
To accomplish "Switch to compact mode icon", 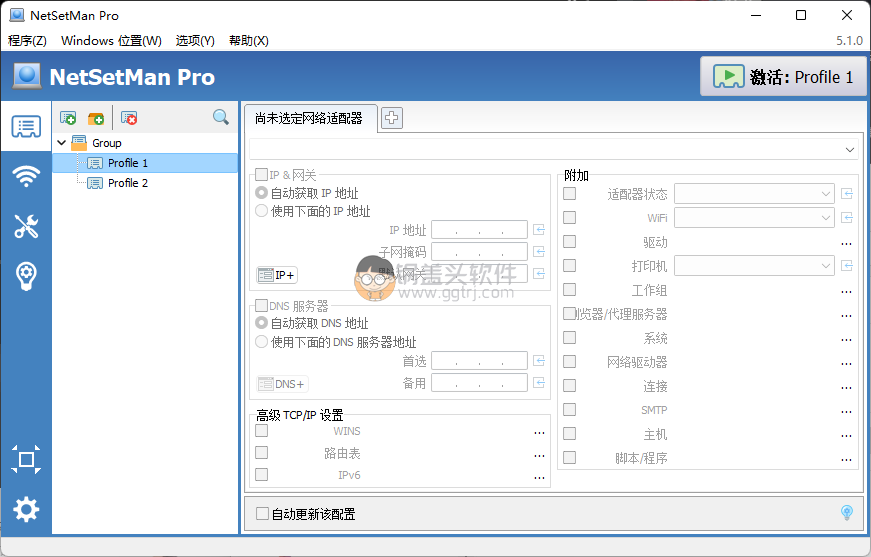I will (26, 459).
